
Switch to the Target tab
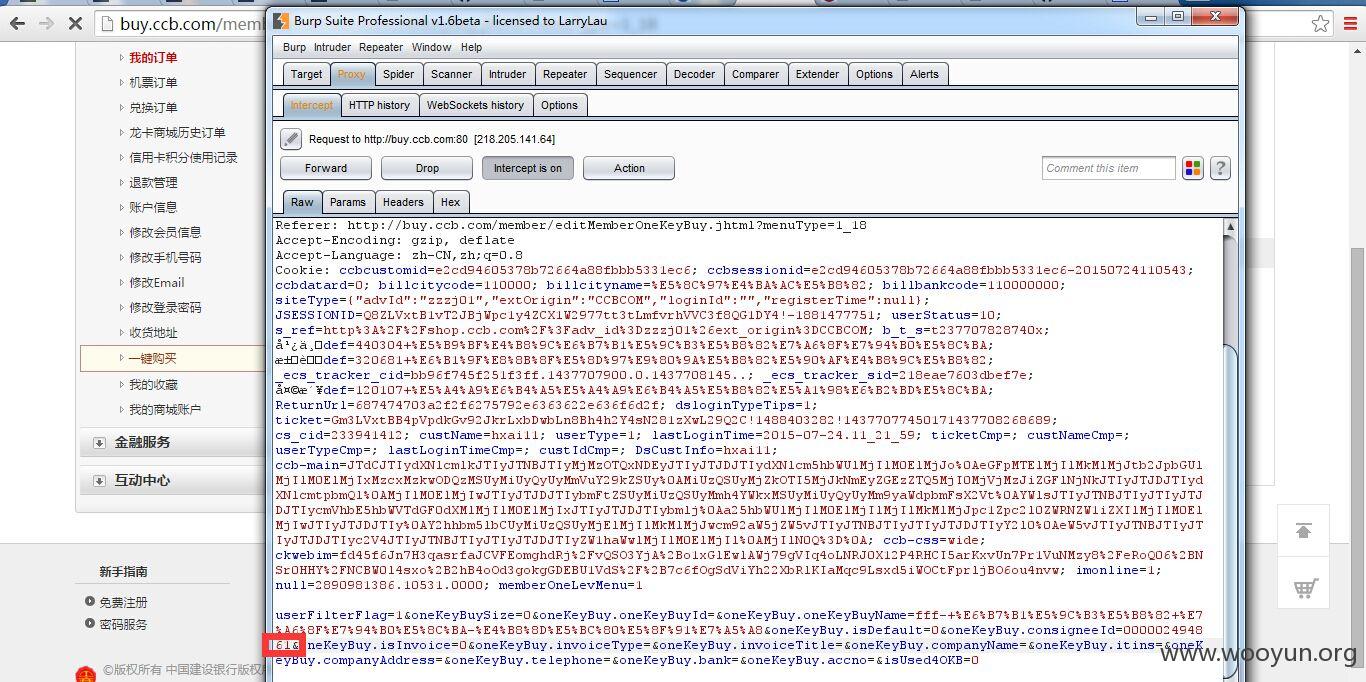point(306,74)
